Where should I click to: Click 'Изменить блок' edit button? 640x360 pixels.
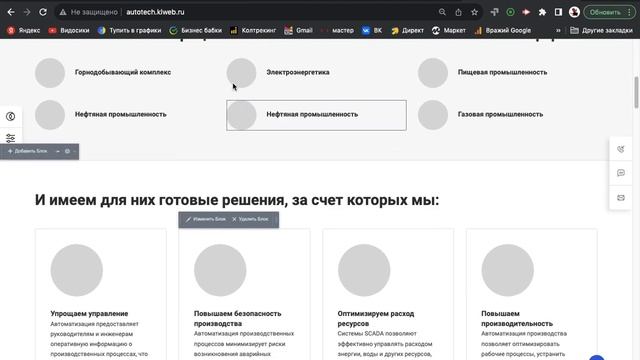click(206, 219)
